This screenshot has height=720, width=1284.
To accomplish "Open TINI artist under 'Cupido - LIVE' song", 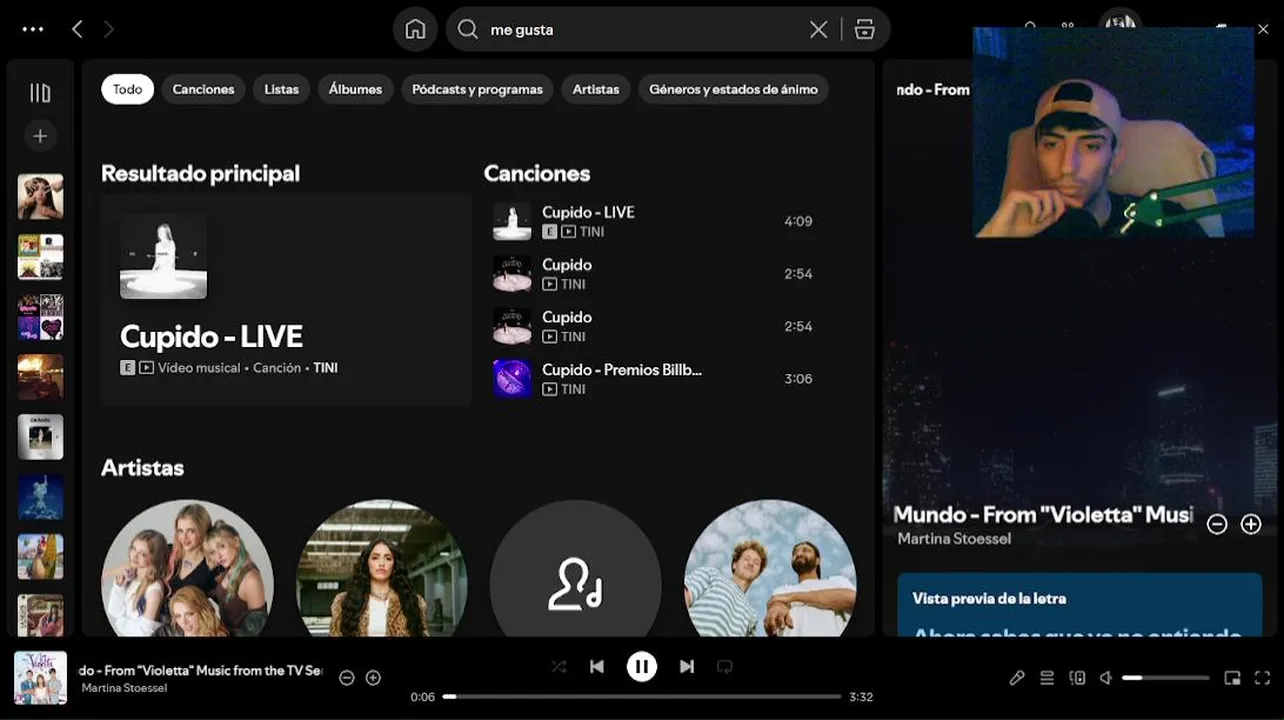I will click(x=592, y=232).
